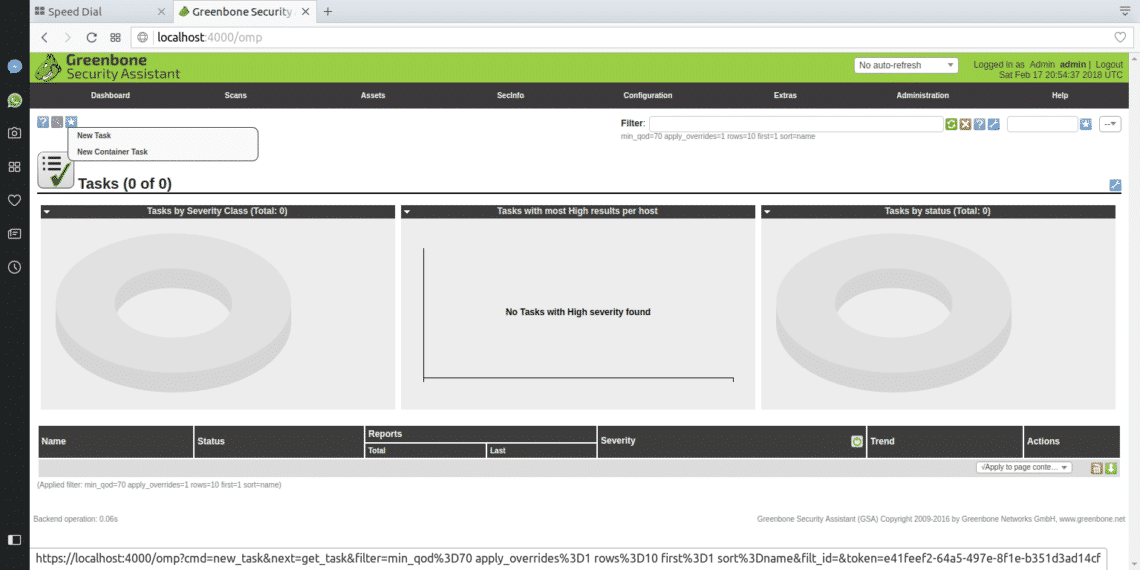Open the Help menu
1140x570 pixels.
[1060, 95]
